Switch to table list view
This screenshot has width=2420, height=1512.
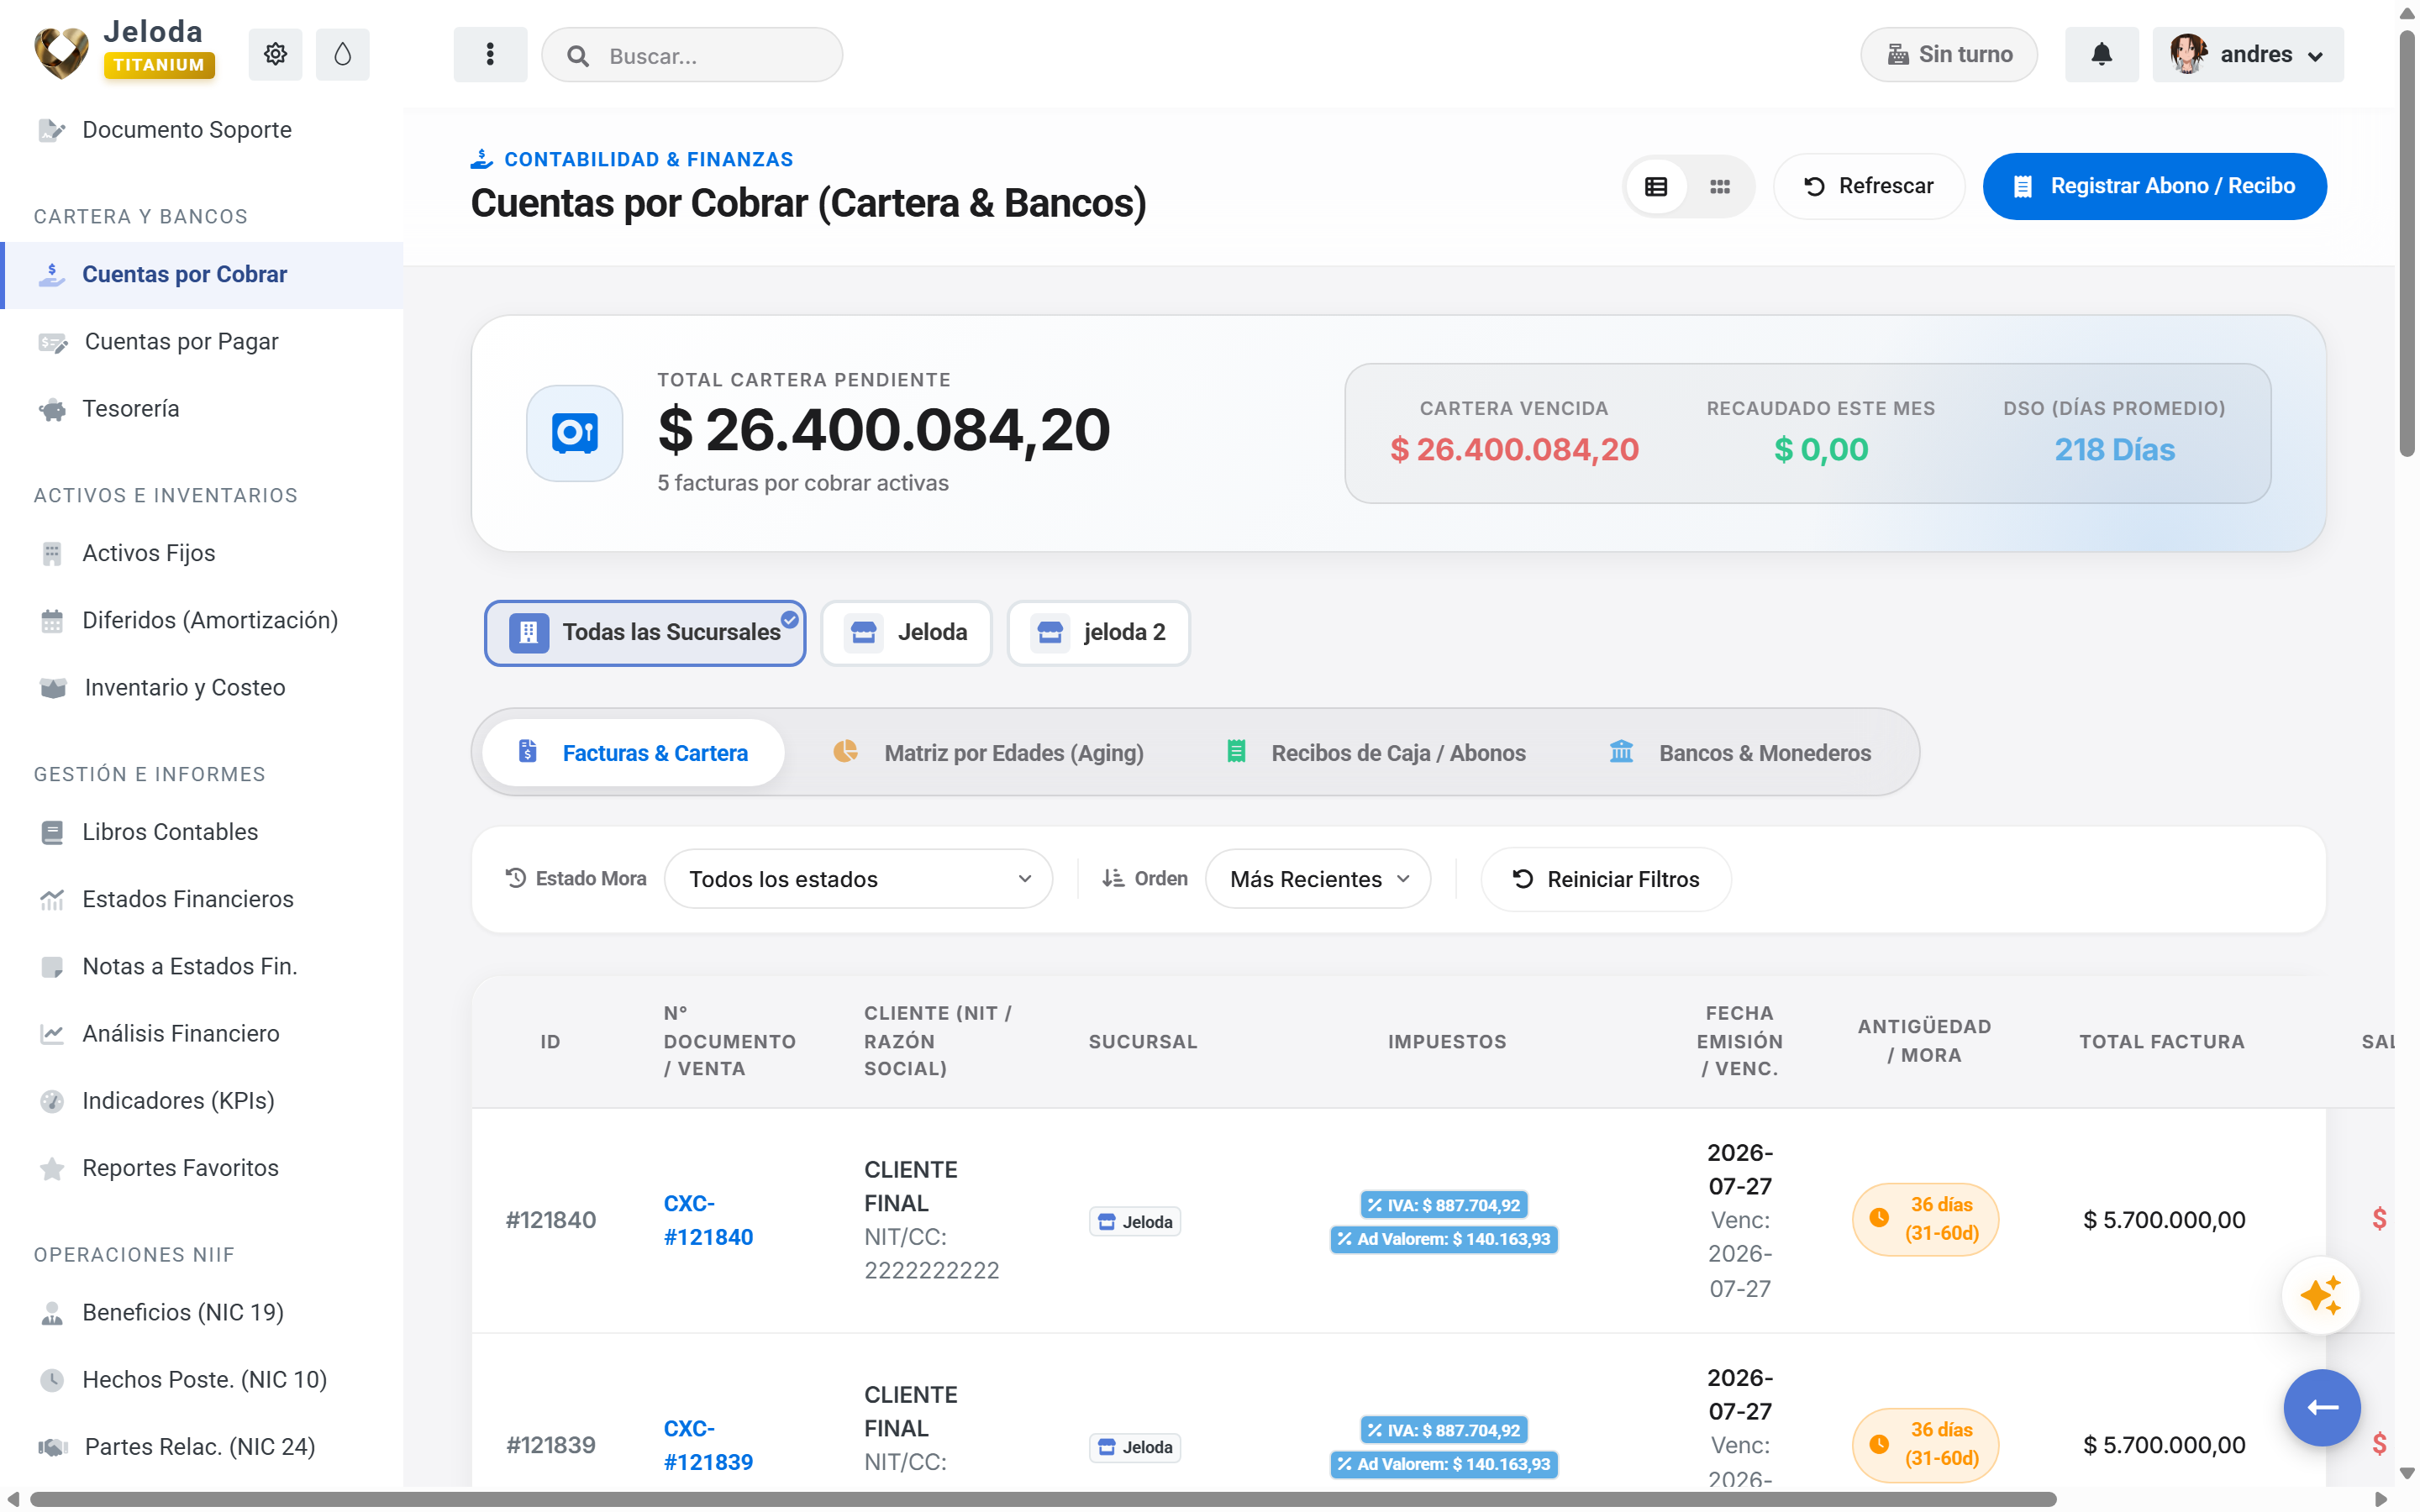pos(1656,186)
